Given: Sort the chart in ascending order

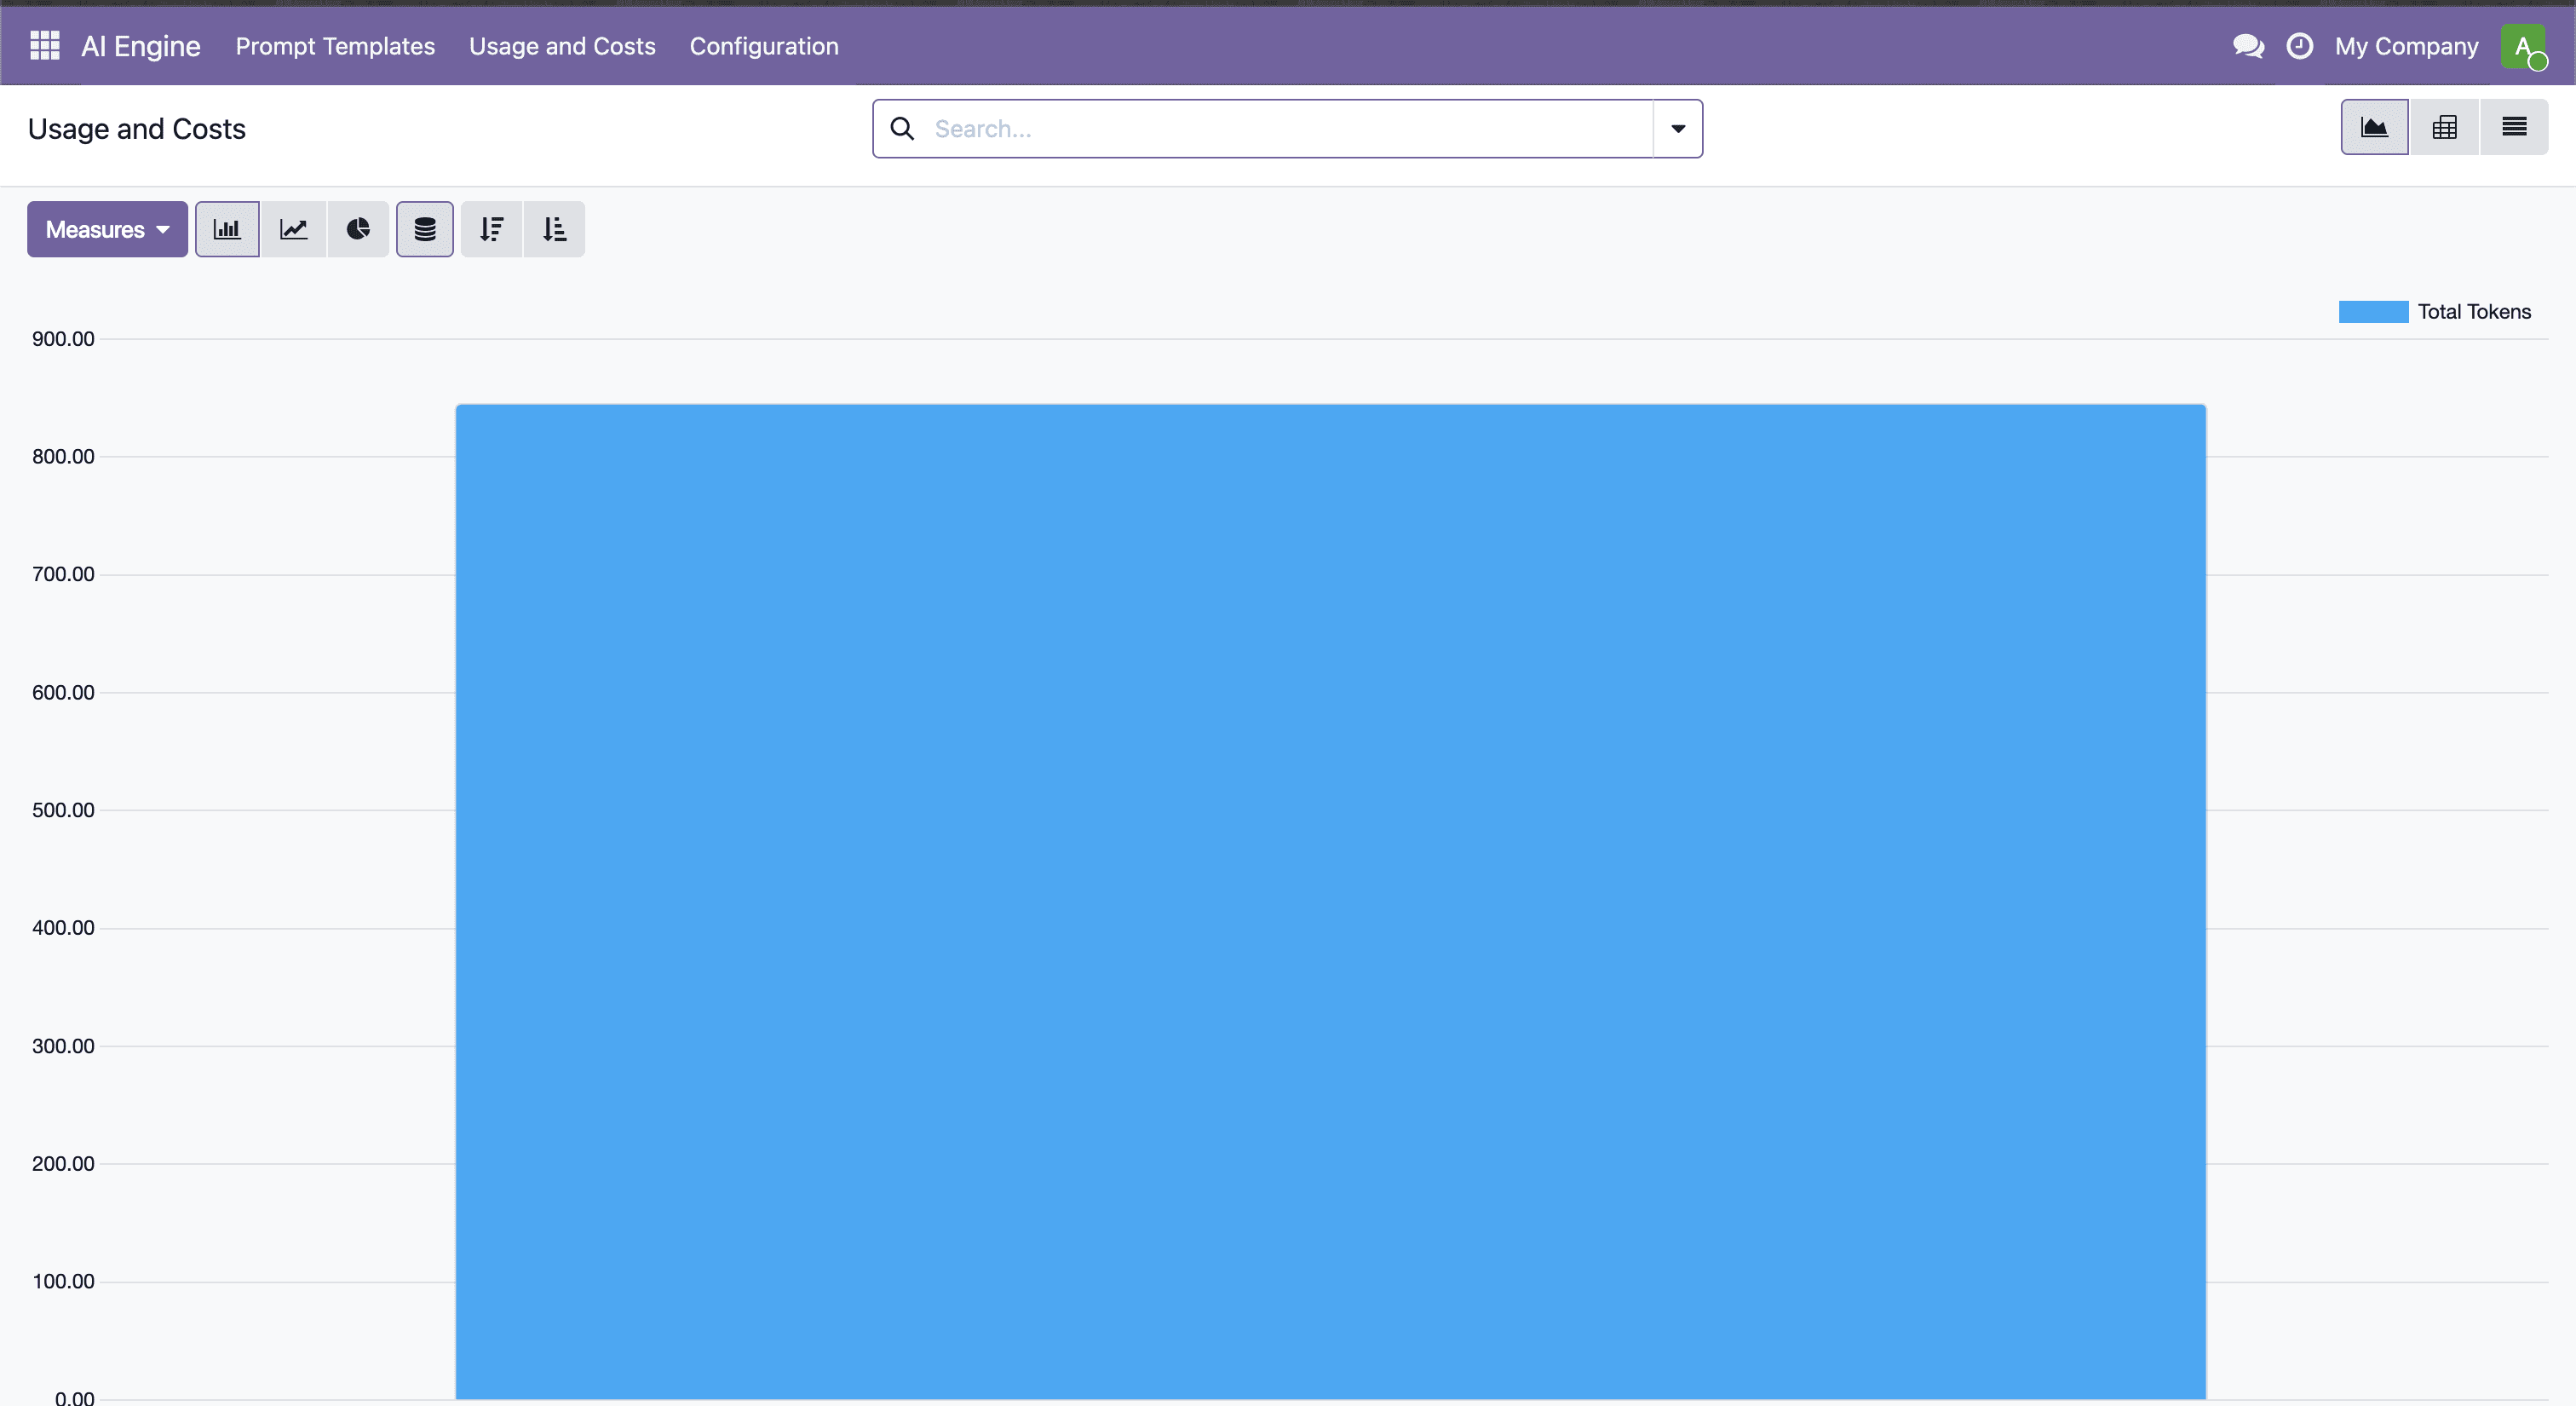Looking at the screenshot, I should coord(554,229).
